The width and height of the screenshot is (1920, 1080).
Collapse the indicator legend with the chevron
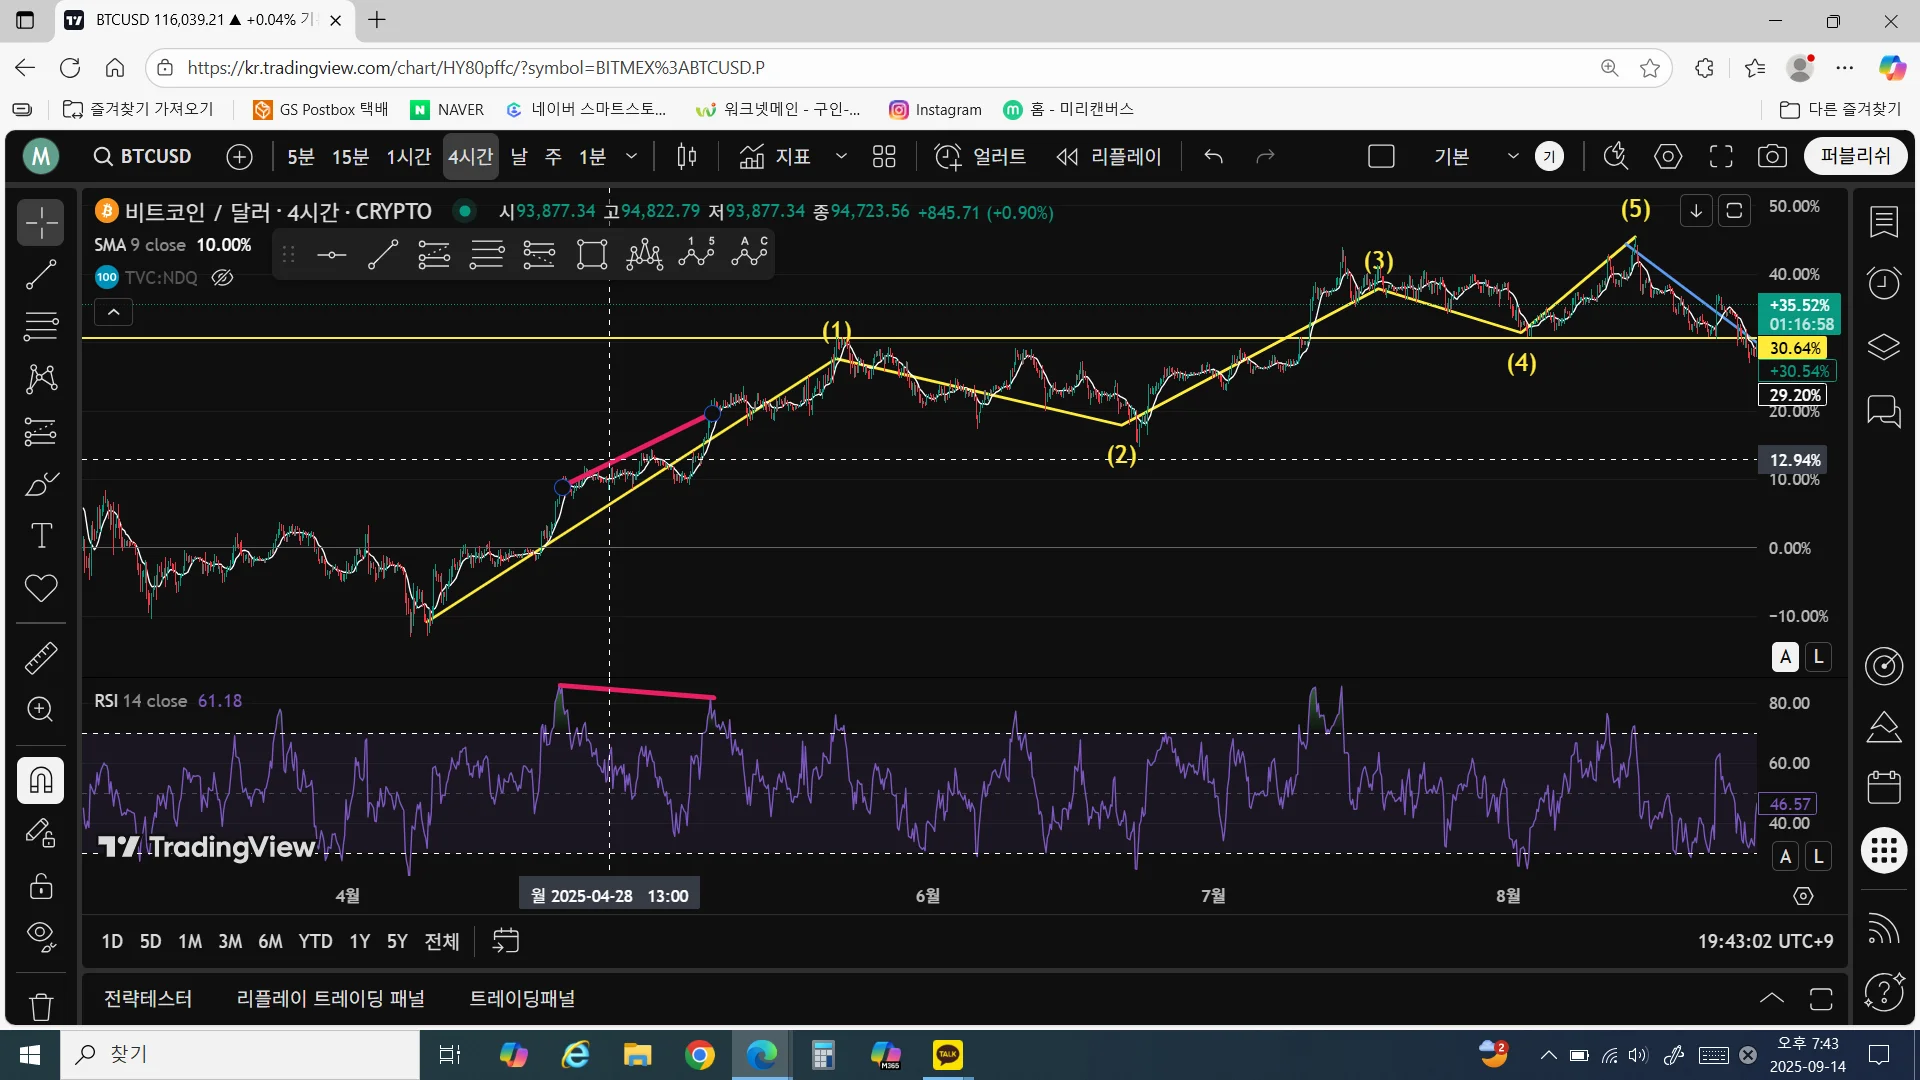coord(114,313)
